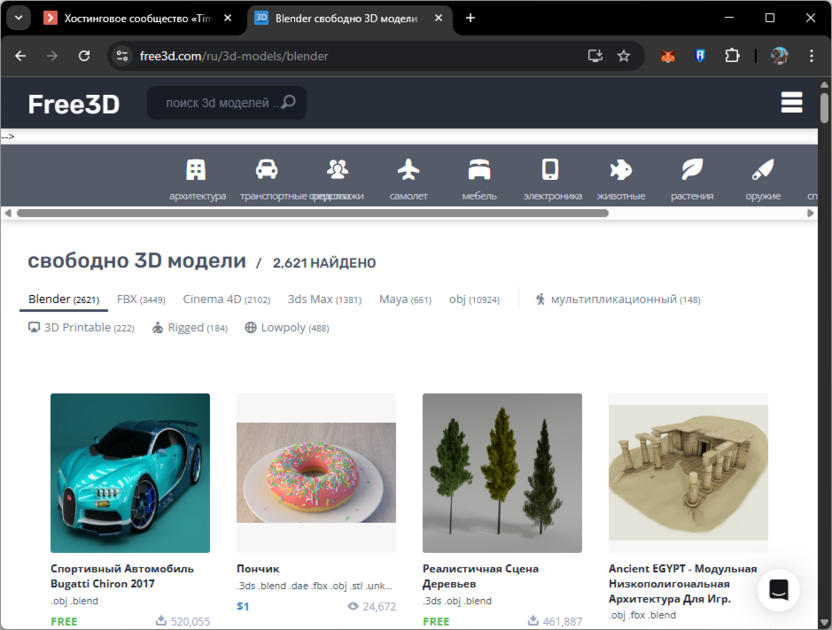832x630 pixels.
Task: Click the category scrollbar right arrow
Action: click(x=810, y=213)
